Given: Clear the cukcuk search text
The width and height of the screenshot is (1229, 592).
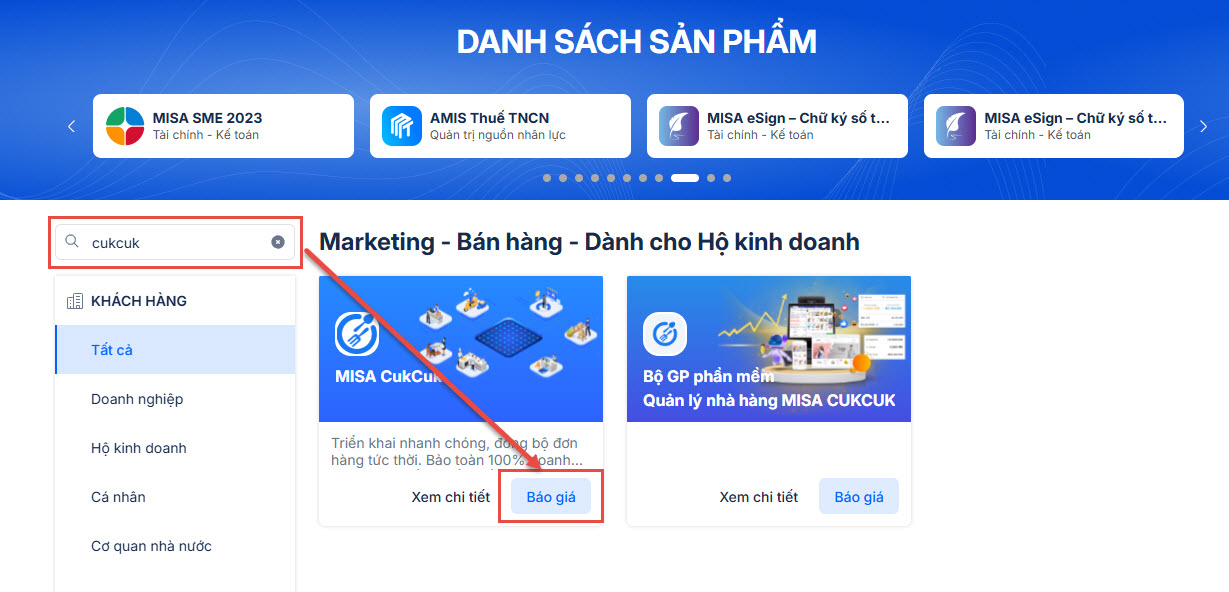Looking at the screenshot, I should coord(278,242).
